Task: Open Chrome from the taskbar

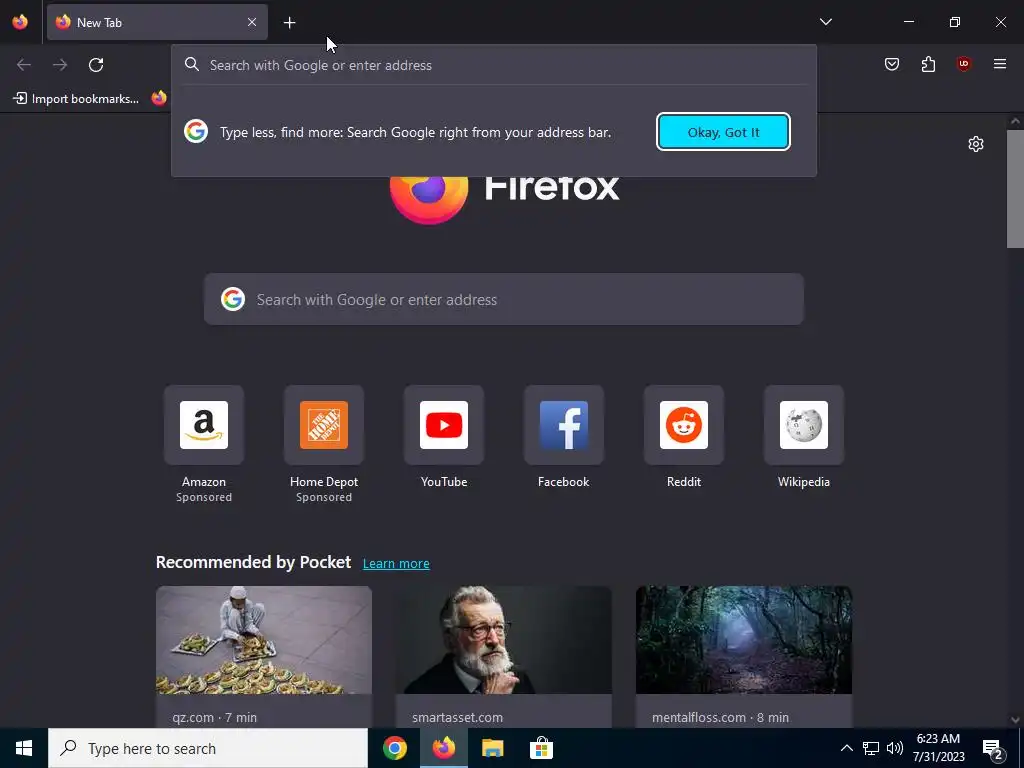Action: coord(394,748)
